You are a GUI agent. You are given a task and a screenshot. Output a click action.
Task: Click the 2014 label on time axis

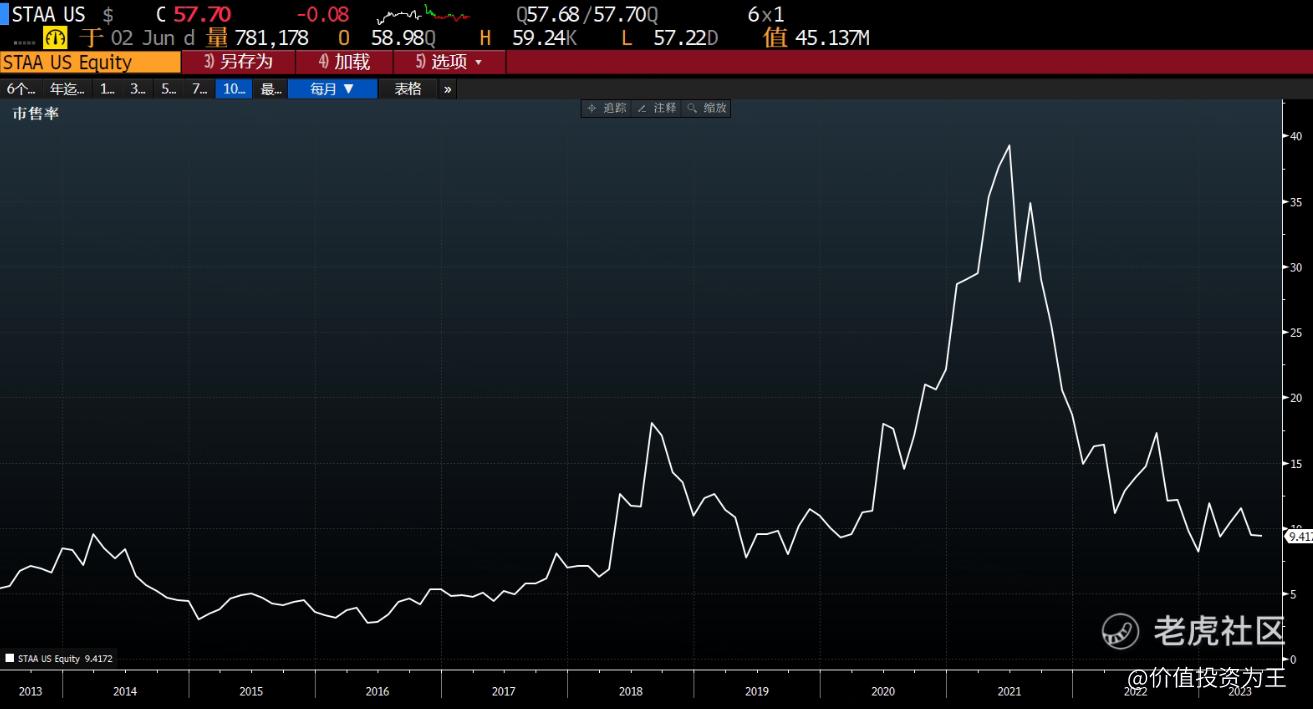pos(125,691)
